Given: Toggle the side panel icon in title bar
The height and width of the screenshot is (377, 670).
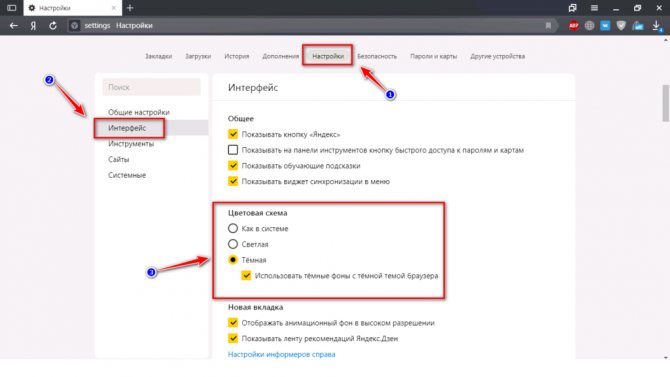Looking at the screenshot, I should [x=12, y=8].
